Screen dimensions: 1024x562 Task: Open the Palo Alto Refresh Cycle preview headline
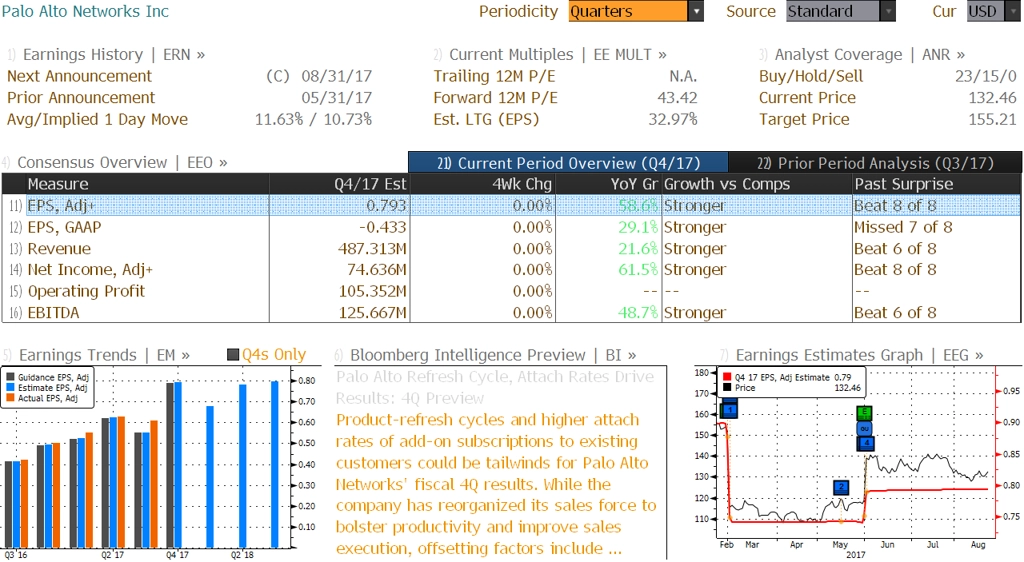494,387
